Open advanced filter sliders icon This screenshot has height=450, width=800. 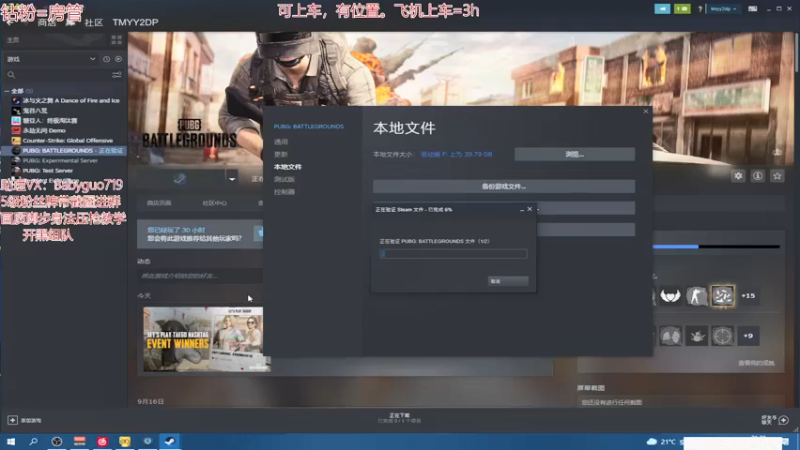[x=117, y=75]
